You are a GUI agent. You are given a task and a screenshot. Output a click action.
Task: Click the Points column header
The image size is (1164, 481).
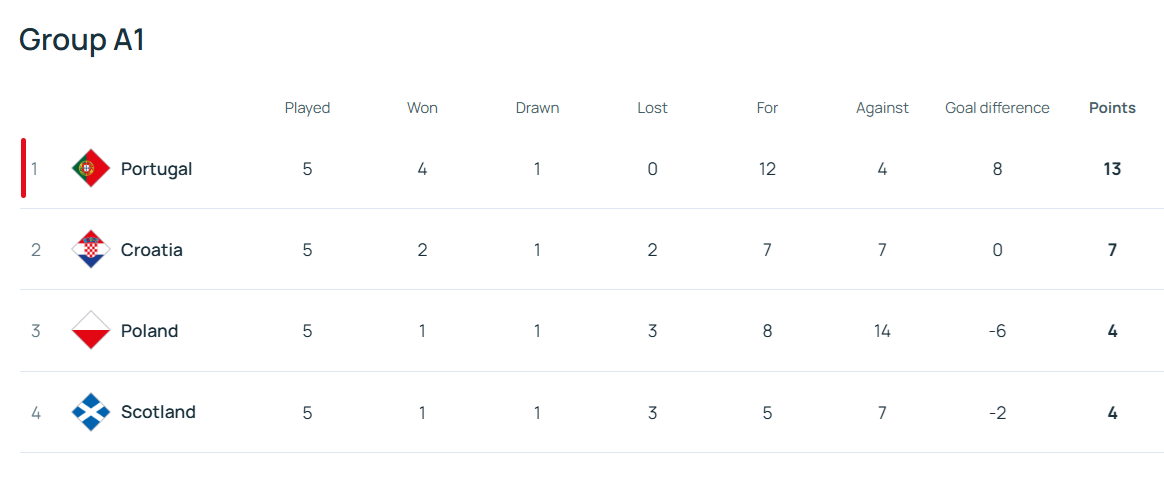coord(1112,108)
